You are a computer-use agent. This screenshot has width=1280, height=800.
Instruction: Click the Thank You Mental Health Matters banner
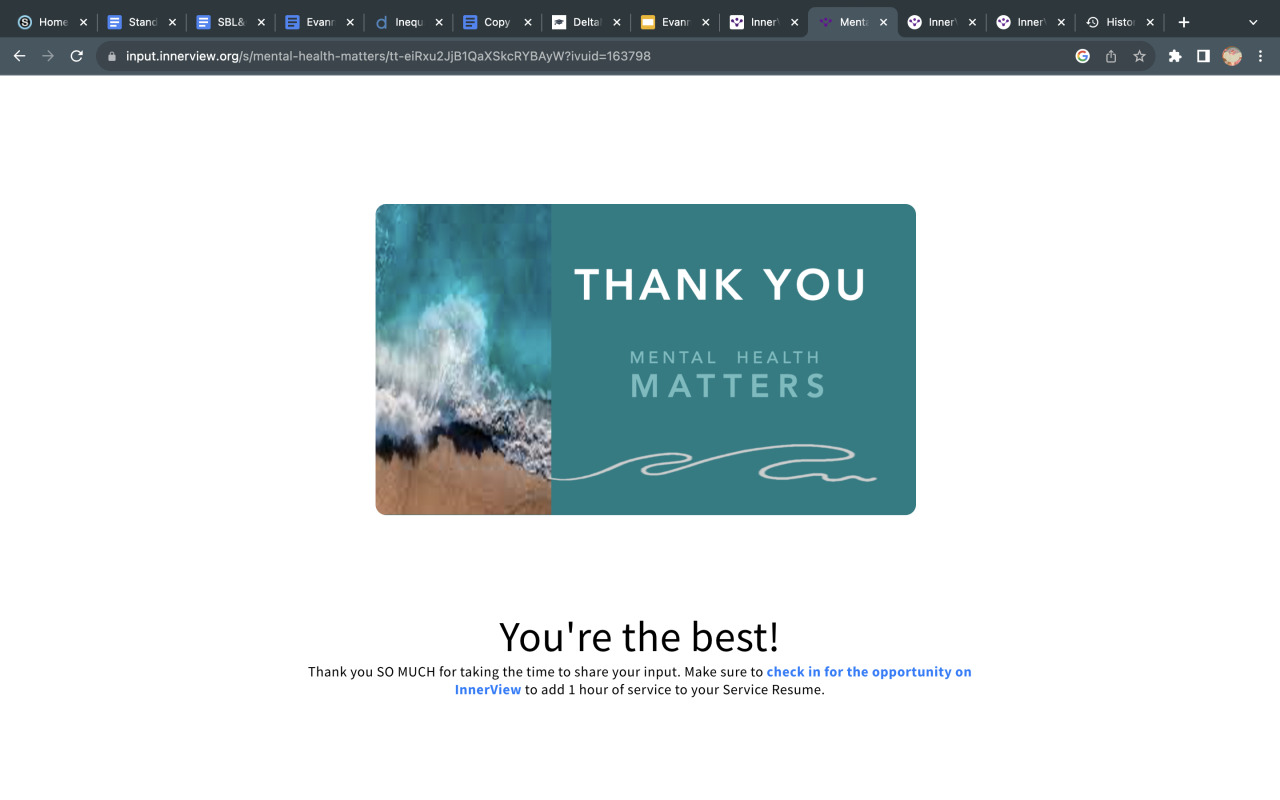tap(646, 360)
